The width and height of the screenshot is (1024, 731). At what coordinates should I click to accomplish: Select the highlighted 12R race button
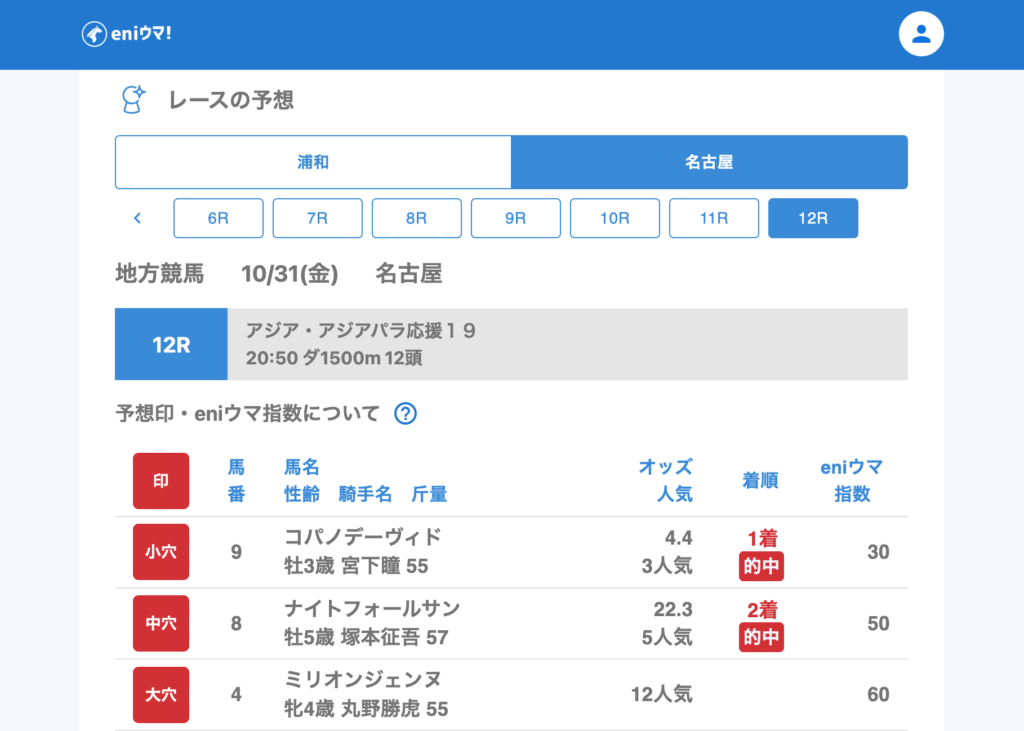coord(812,218)
